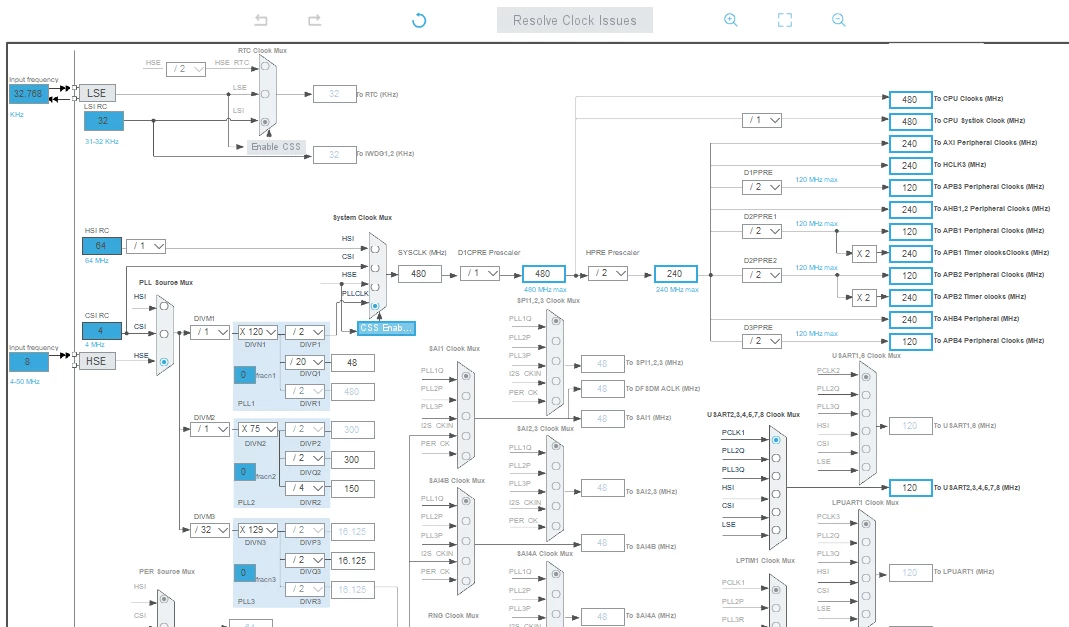Click the HSE input frequency field showing 8
The width and height of the screenshot is (1069, 627).
(29, 362)
